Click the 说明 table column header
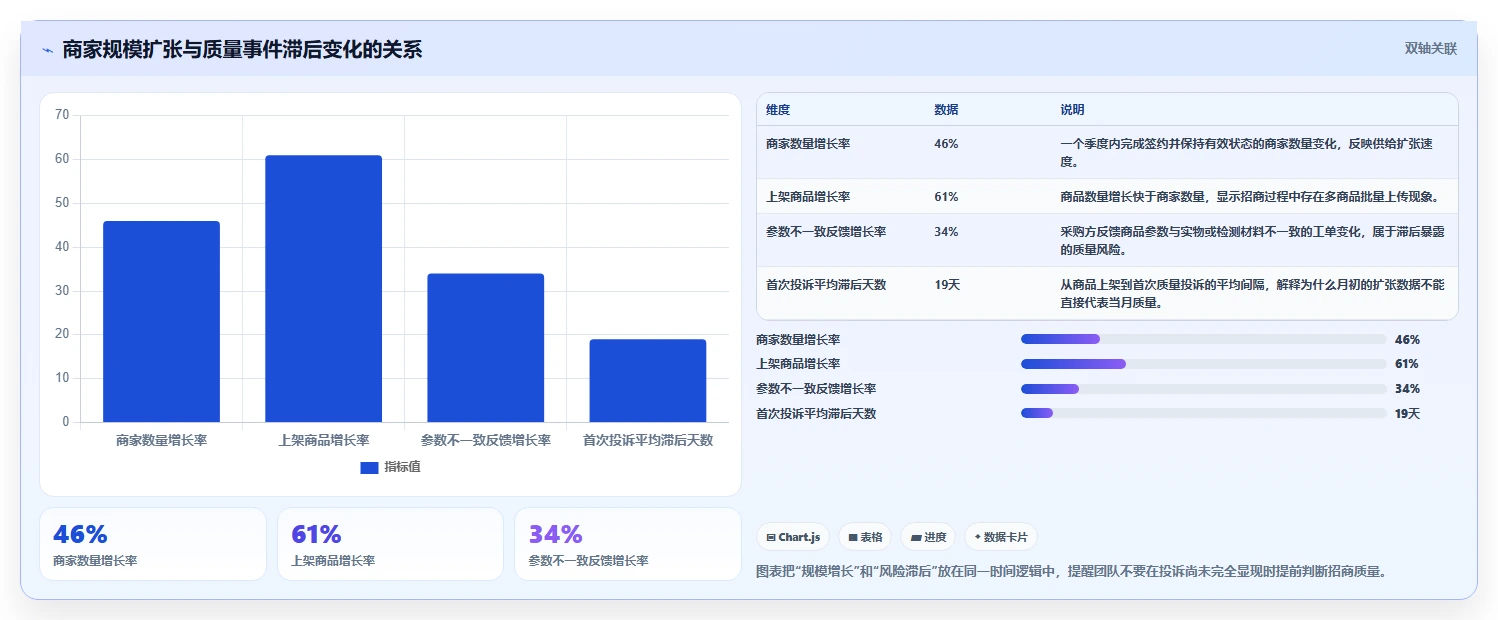The image size is (1498, 620). 1072,110
